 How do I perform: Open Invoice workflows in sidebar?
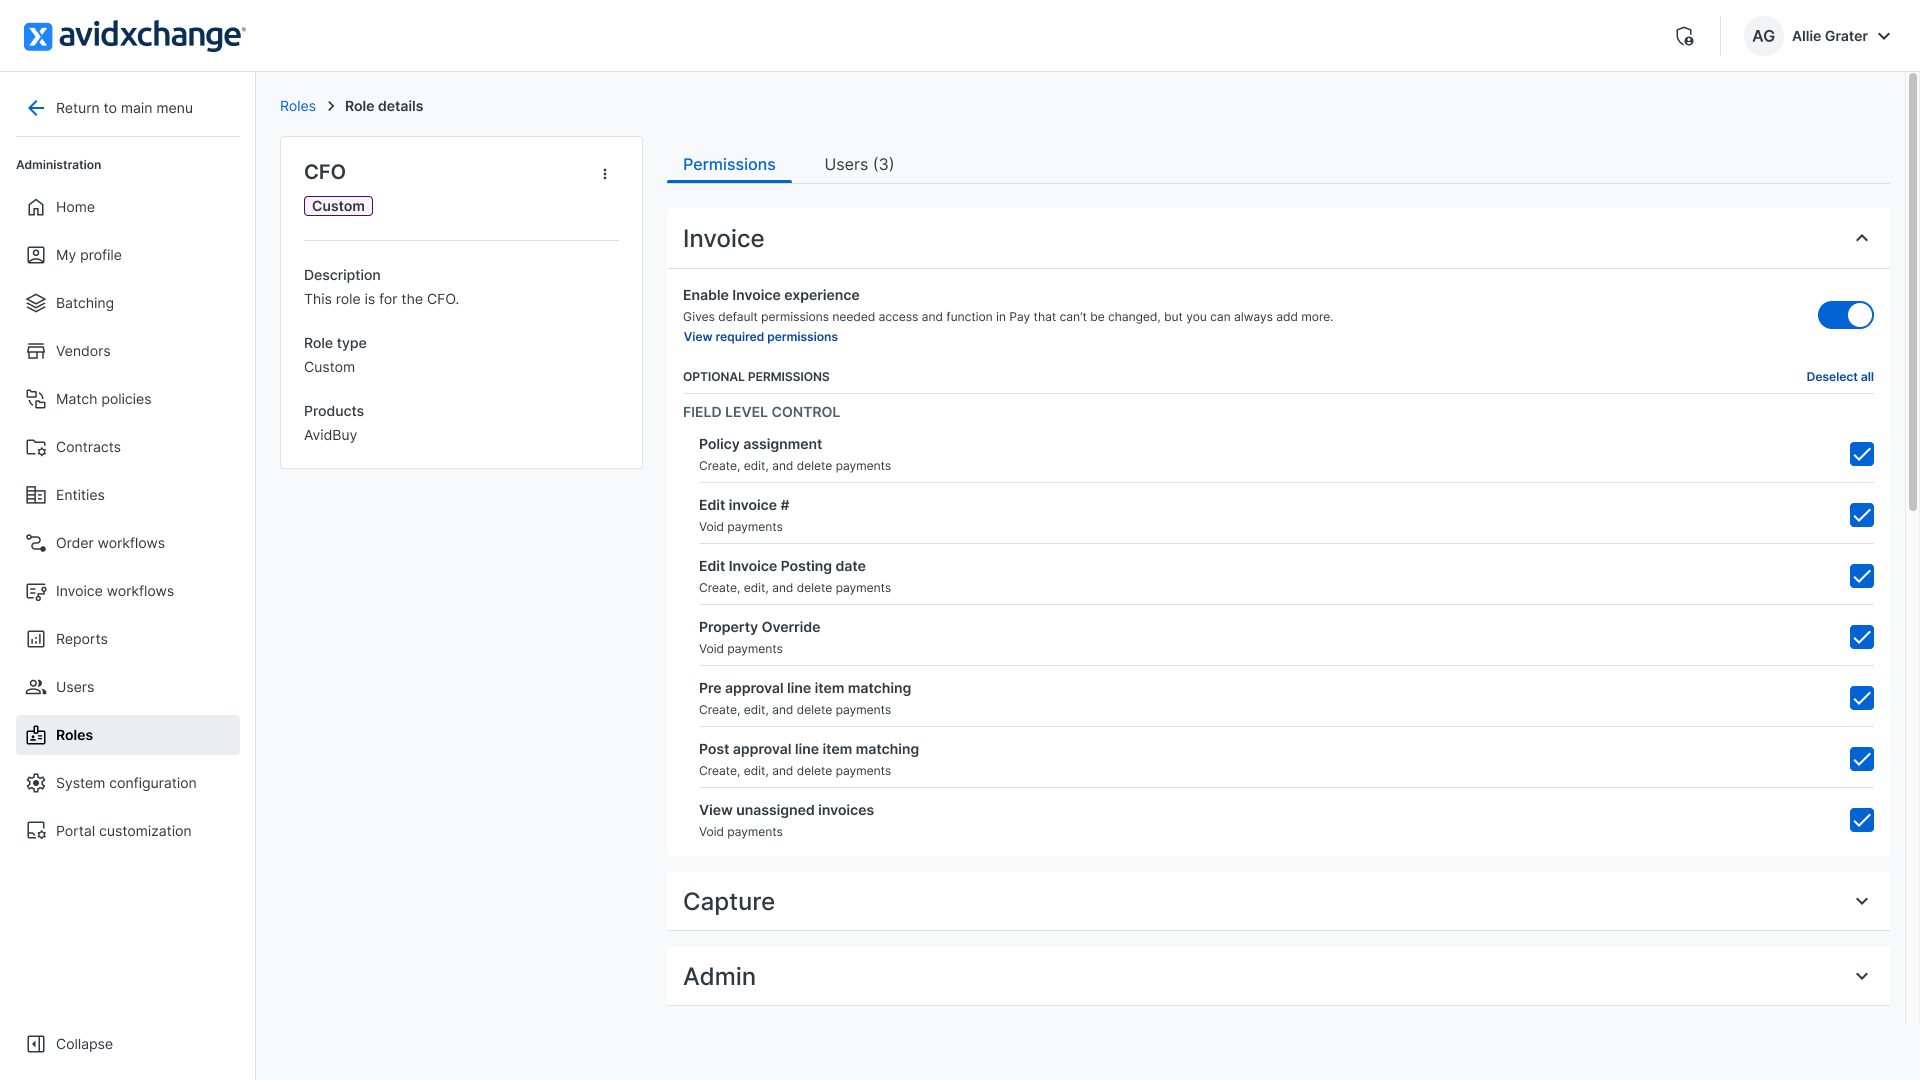[x=128, y=591]
